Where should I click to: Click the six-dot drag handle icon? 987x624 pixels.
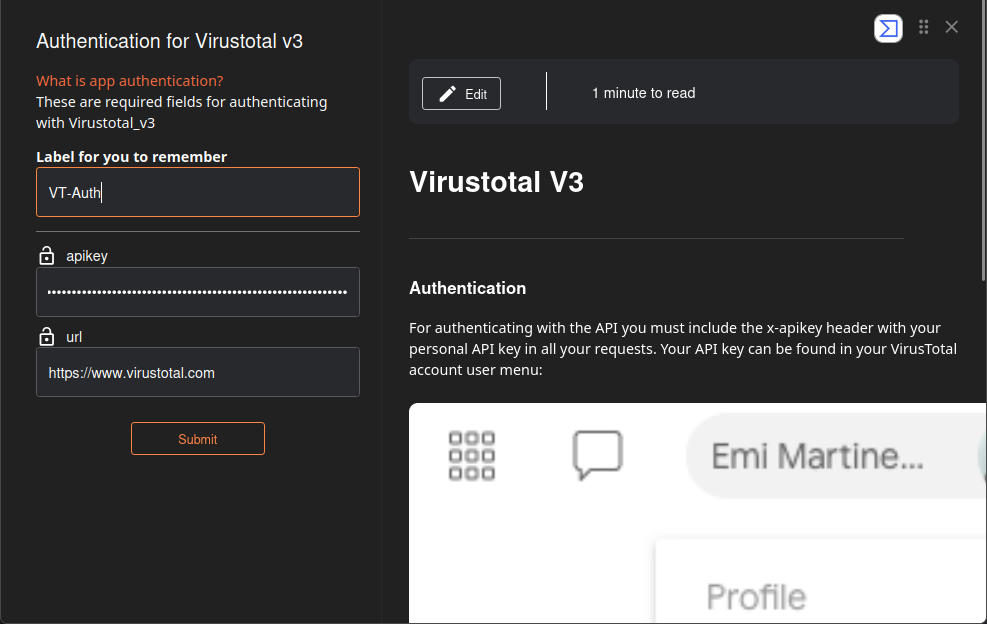[924, 27]
